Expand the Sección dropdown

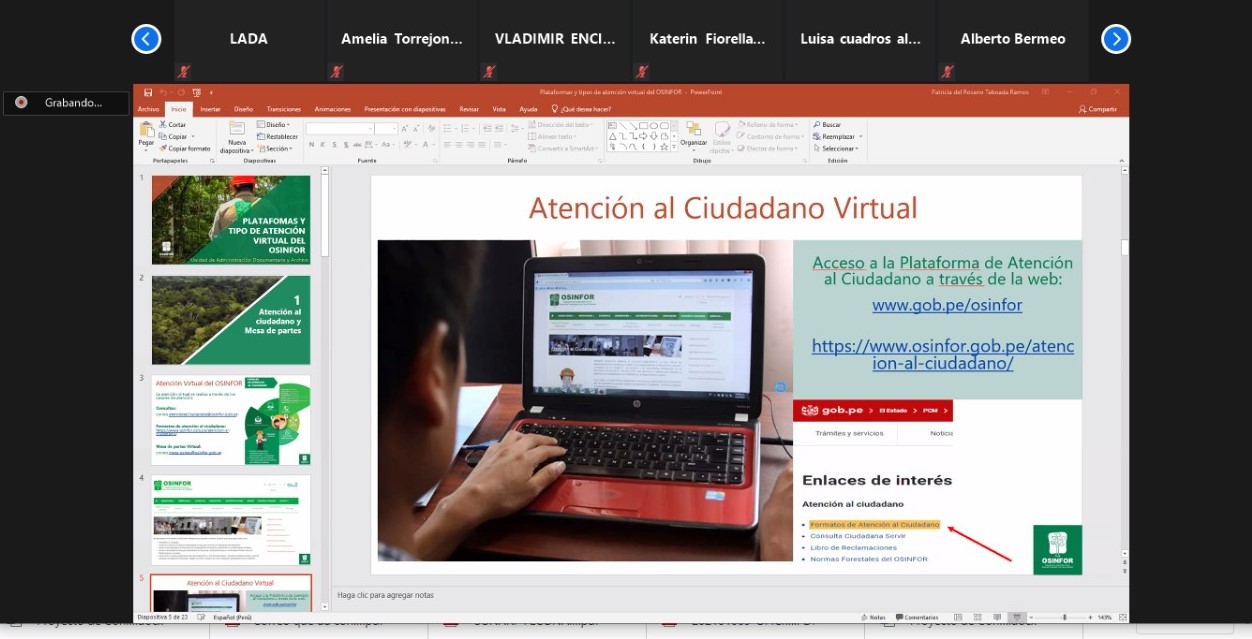(x=274, y=148)
